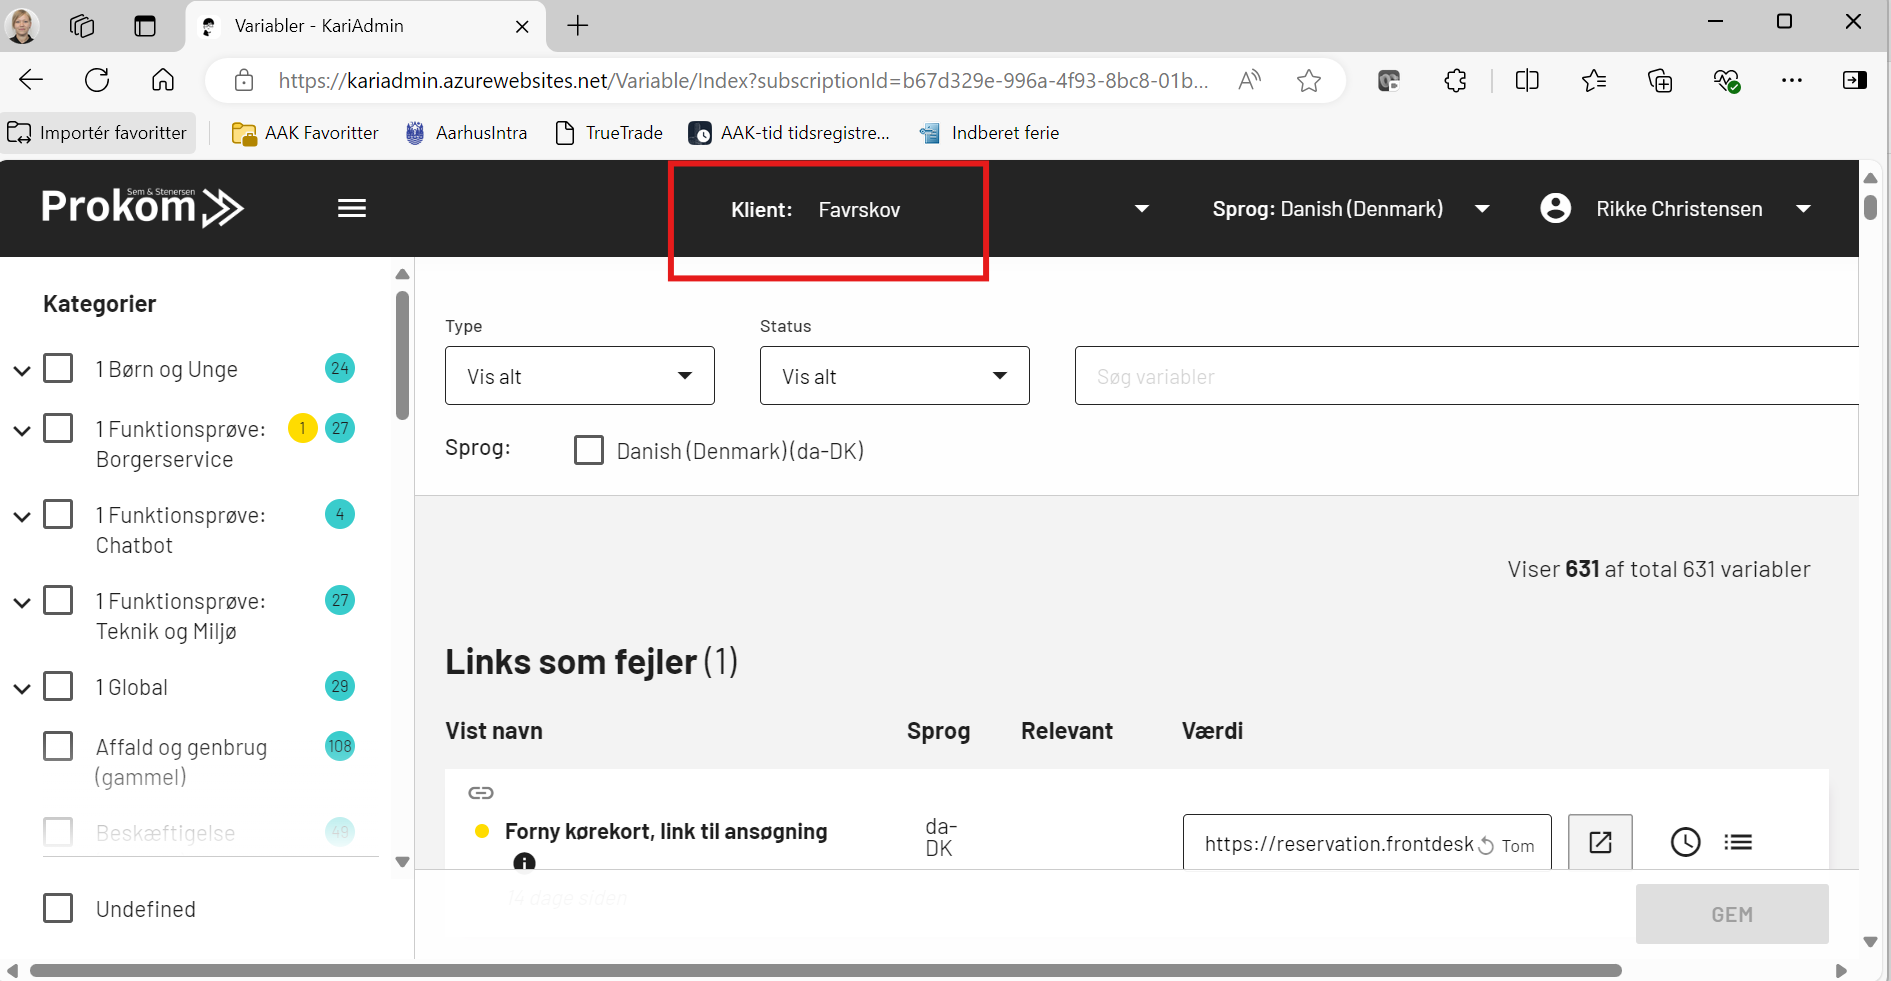The image size is (1891, 981).
Task: Tick the Danish (Denmark) language checkbox
Action: pos(589,450)
